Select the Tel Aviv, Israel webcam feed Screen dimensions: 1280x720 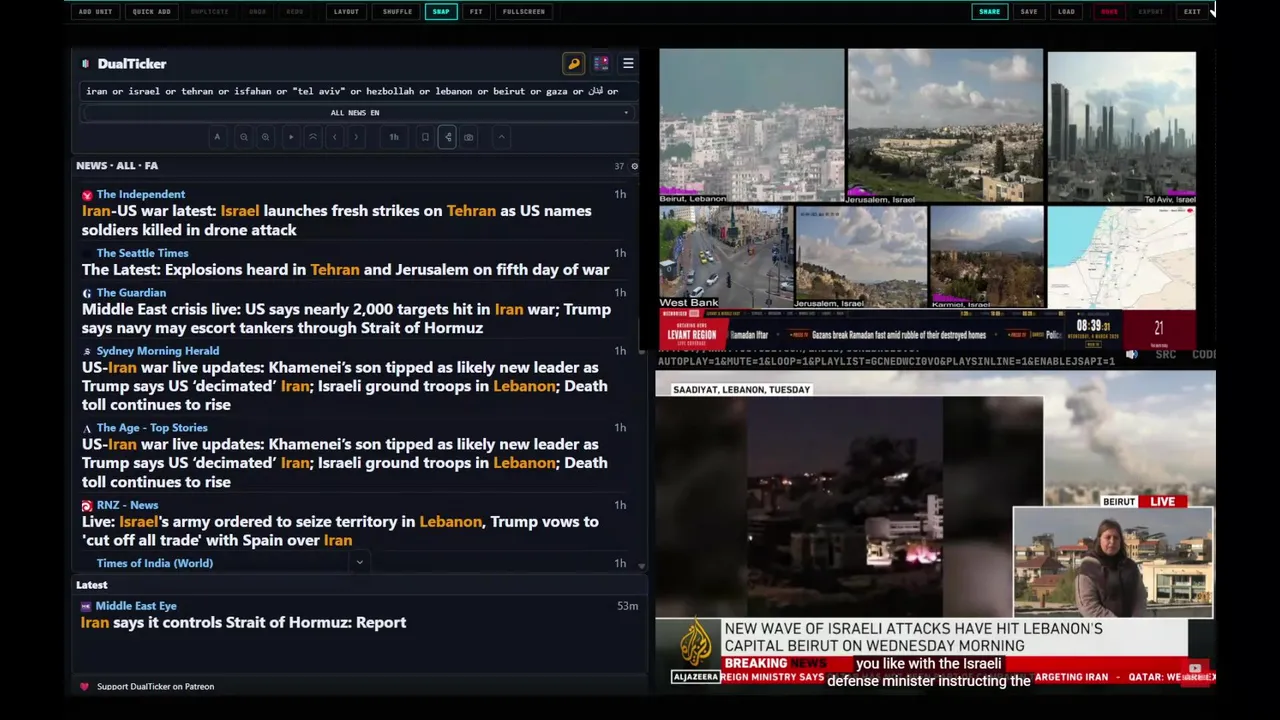1121,128
